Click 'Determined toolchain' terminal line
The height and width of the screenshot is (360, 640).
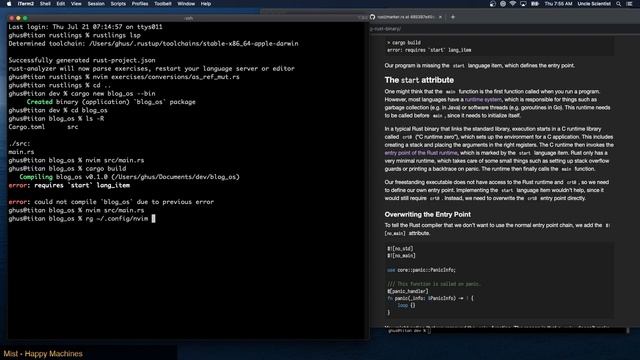pyautogui.click(x=153, y=44)
